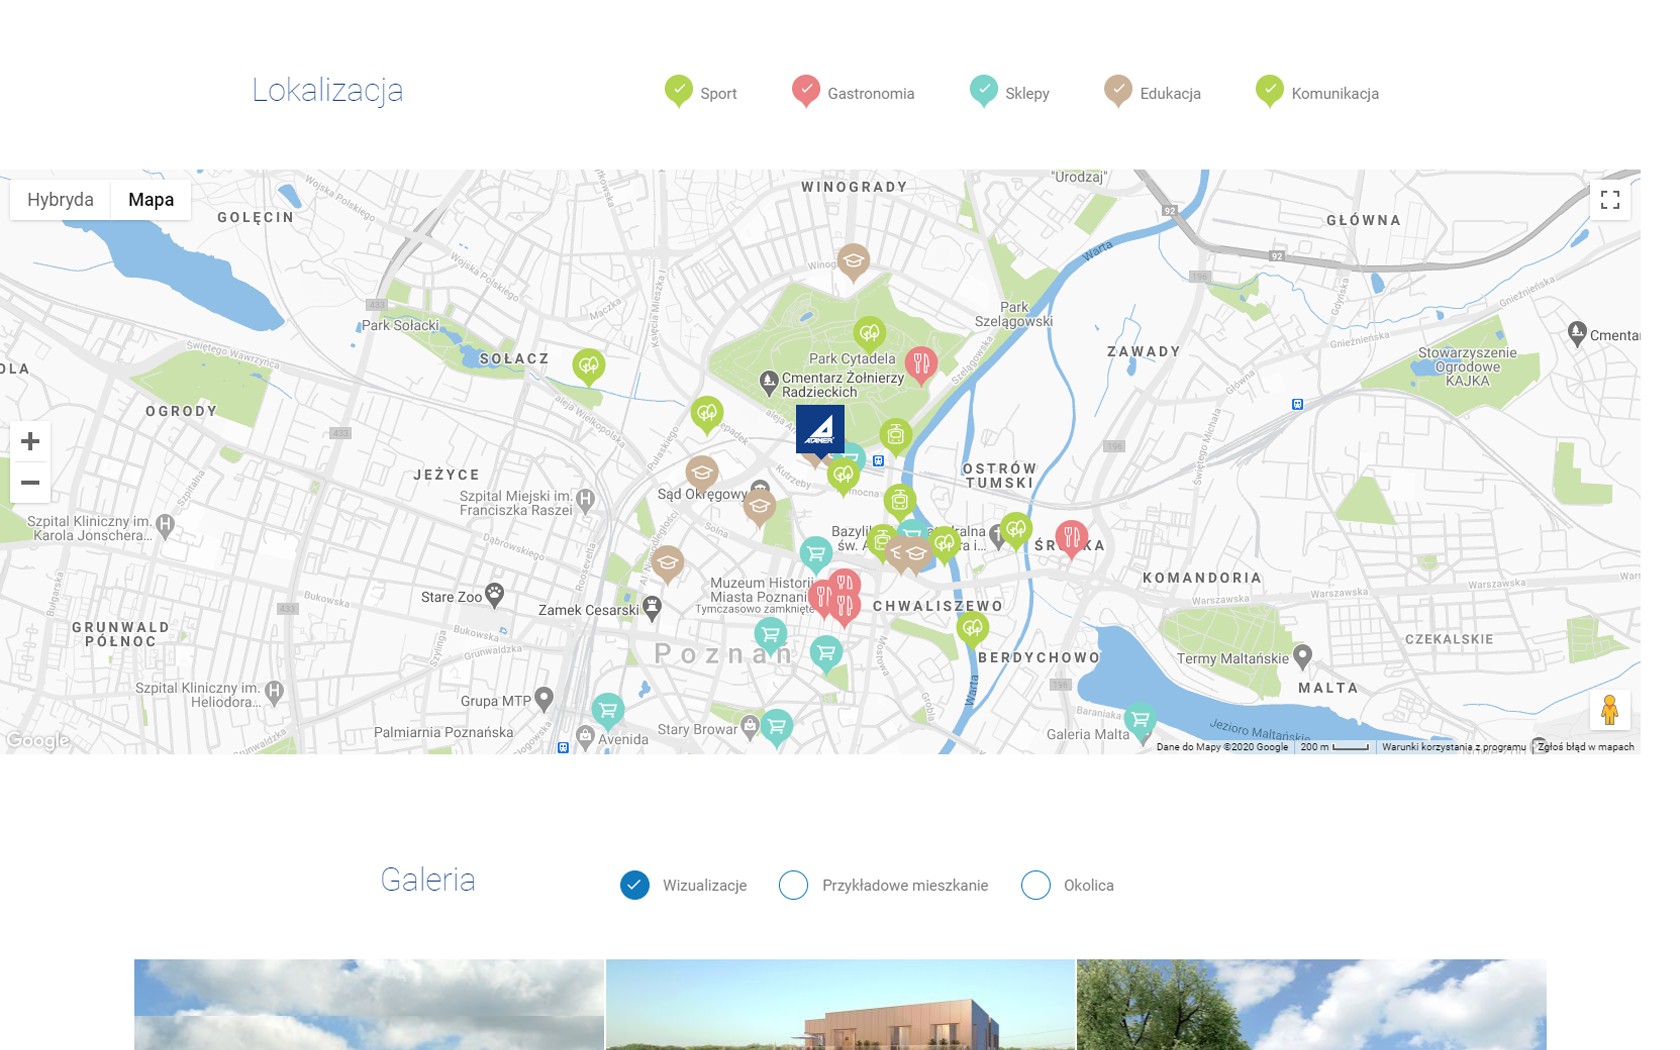
Task: Select the Przykładowe mieszkanie gallery option
Action: coord(793,885)
